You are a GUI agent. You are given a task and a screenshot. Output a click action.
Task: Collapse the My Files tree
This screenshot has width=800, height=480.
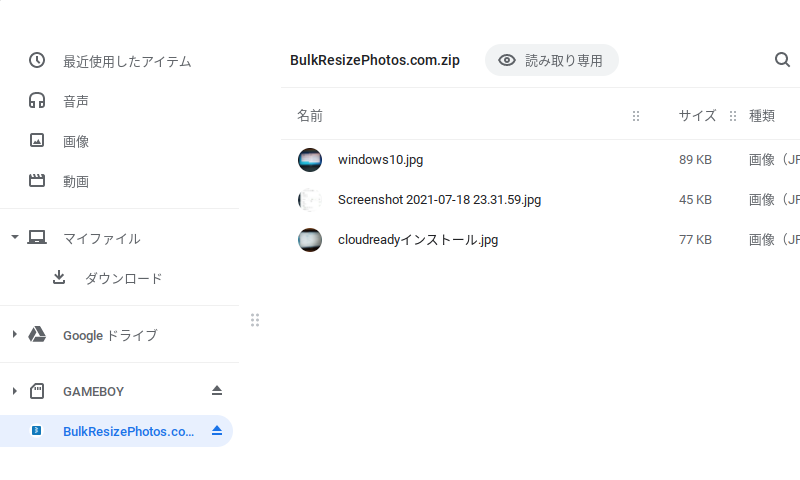[x=15, y=237]
